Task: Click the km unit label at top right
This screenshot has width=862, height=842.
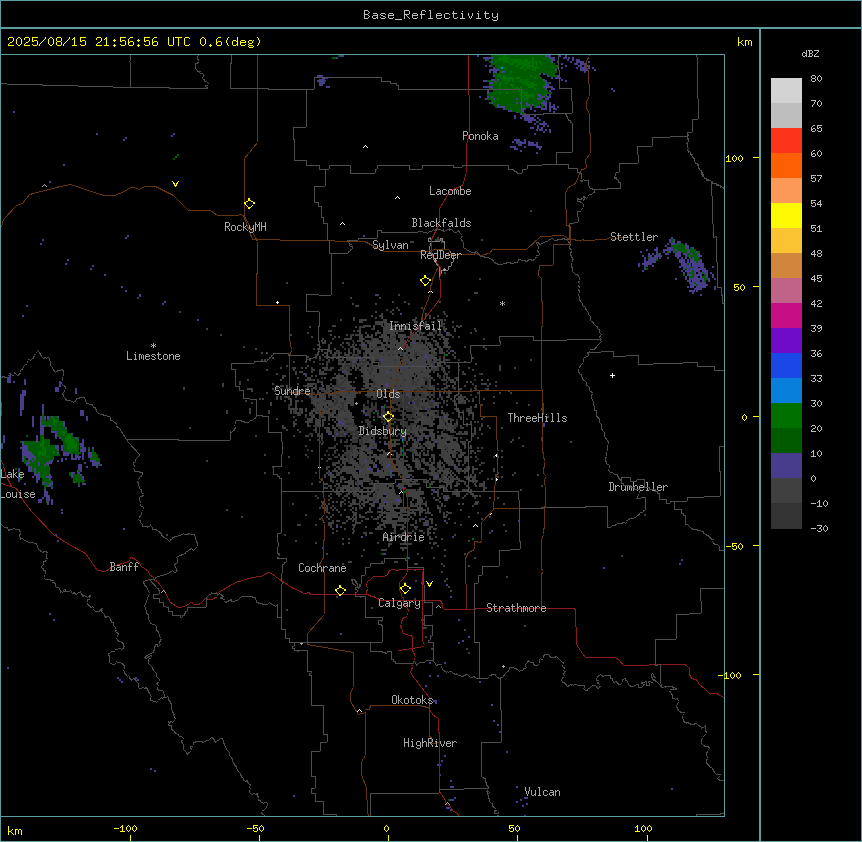Action: pyautogui.click(x=744, y=42)
